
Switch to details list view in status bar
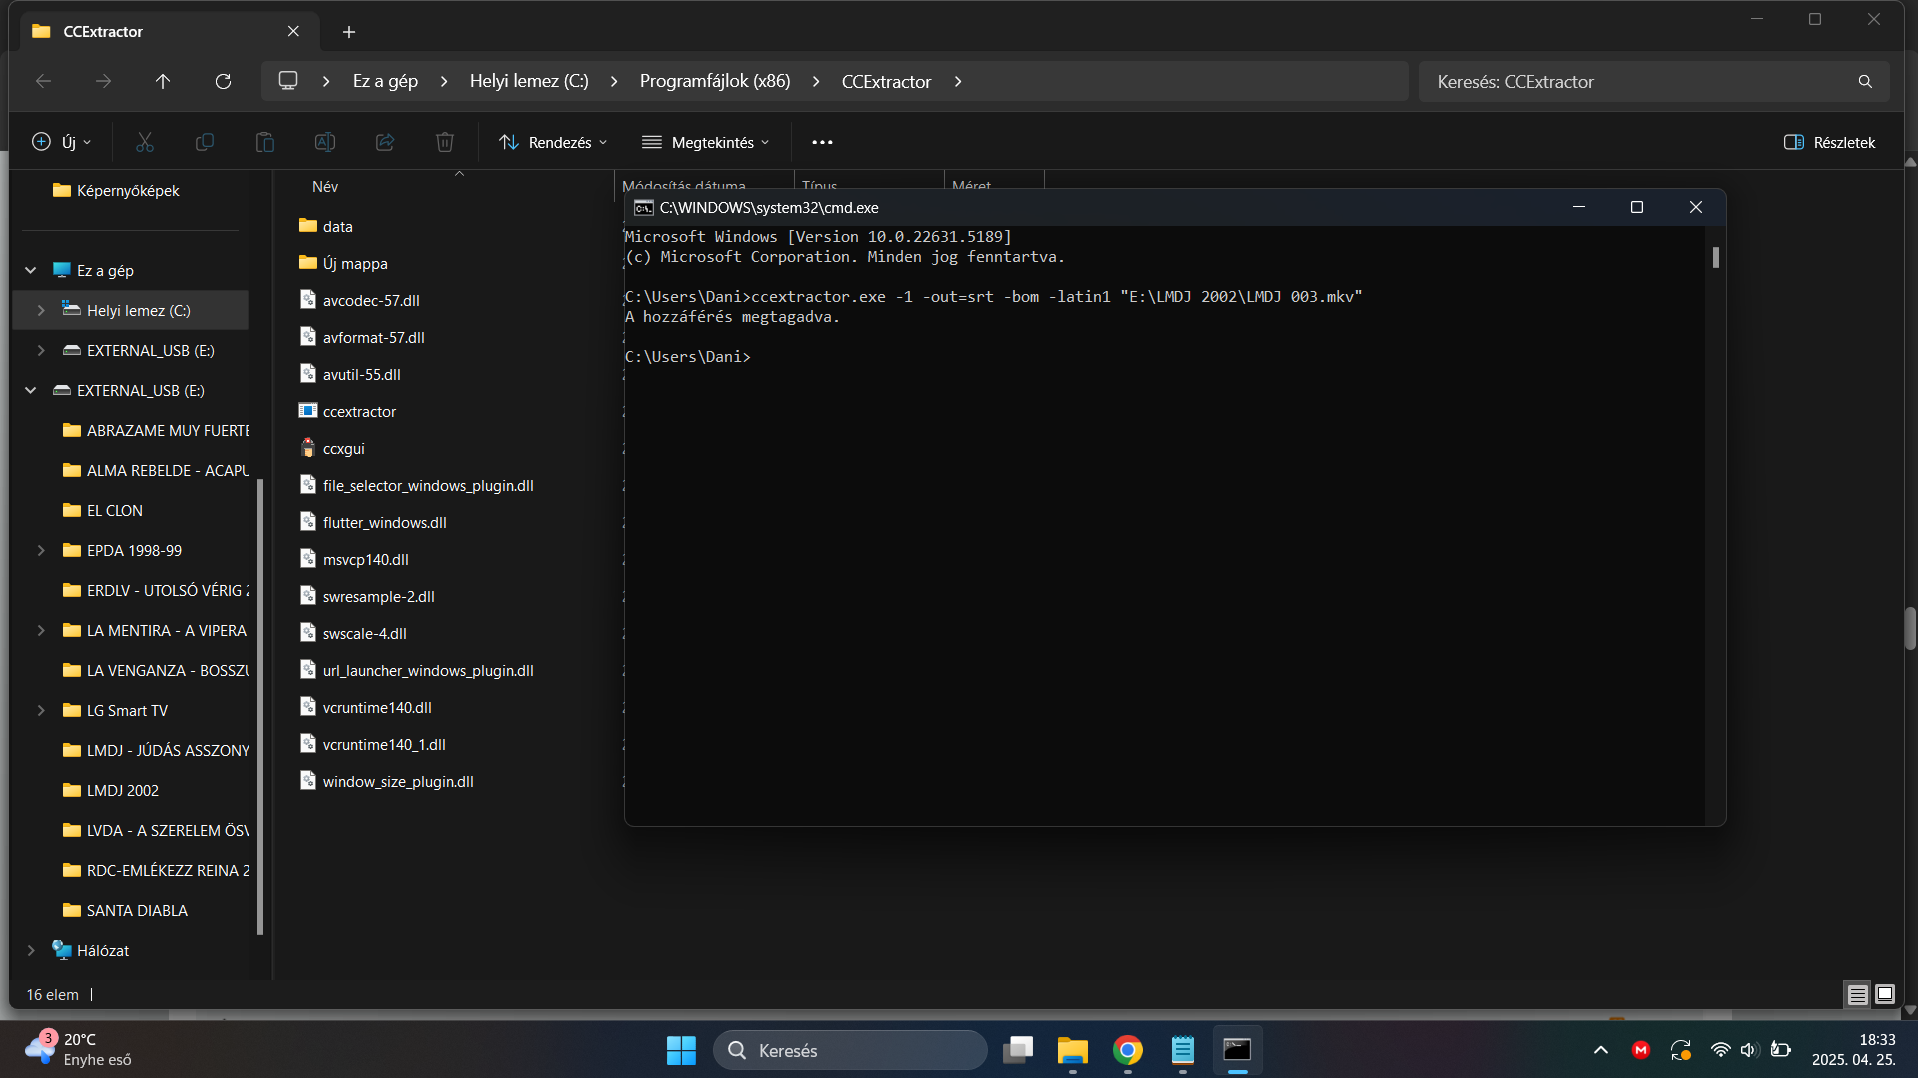click(1857, 994)
